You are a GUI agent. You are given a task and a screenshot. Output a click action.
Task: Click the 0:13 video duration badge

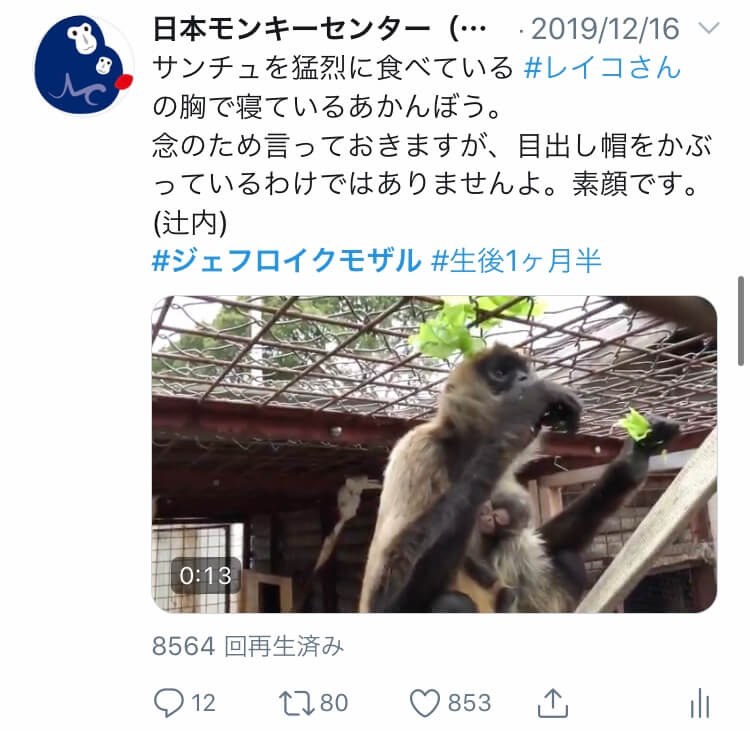tap(205, 576)
